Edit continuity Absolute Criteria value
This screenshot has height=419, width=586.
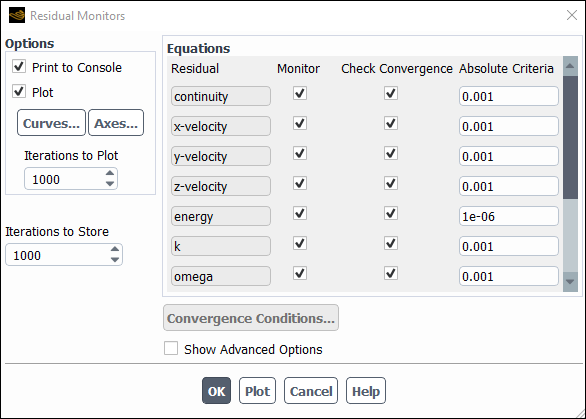pos(509,96)
